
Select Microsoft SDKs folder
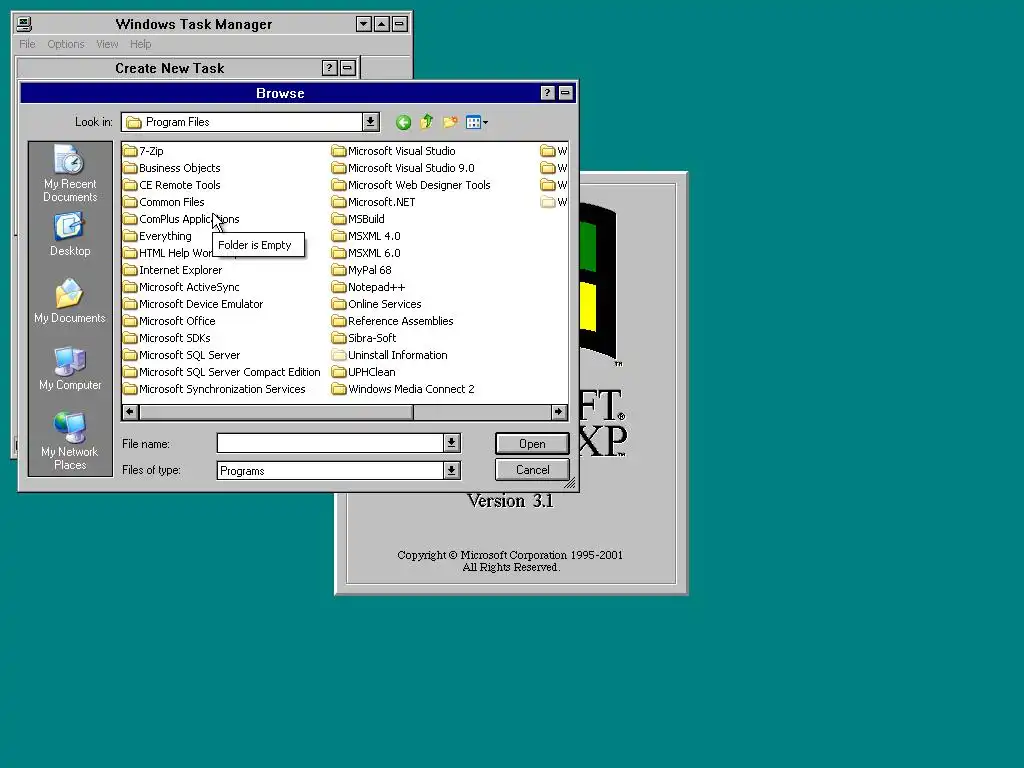tap(167, 338)
